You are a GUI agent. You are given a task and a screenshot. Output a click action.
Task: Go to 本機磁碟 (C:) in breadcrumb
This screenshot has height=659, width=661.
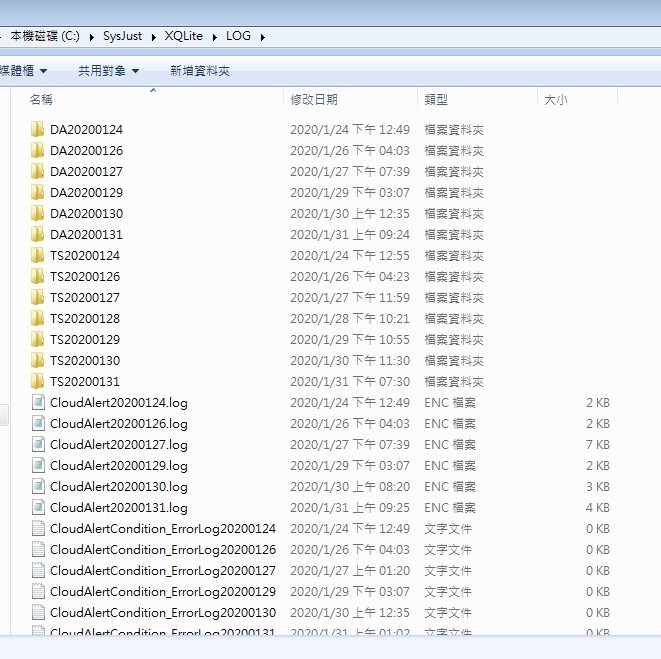pyautogui.click(x=45, y=37)
